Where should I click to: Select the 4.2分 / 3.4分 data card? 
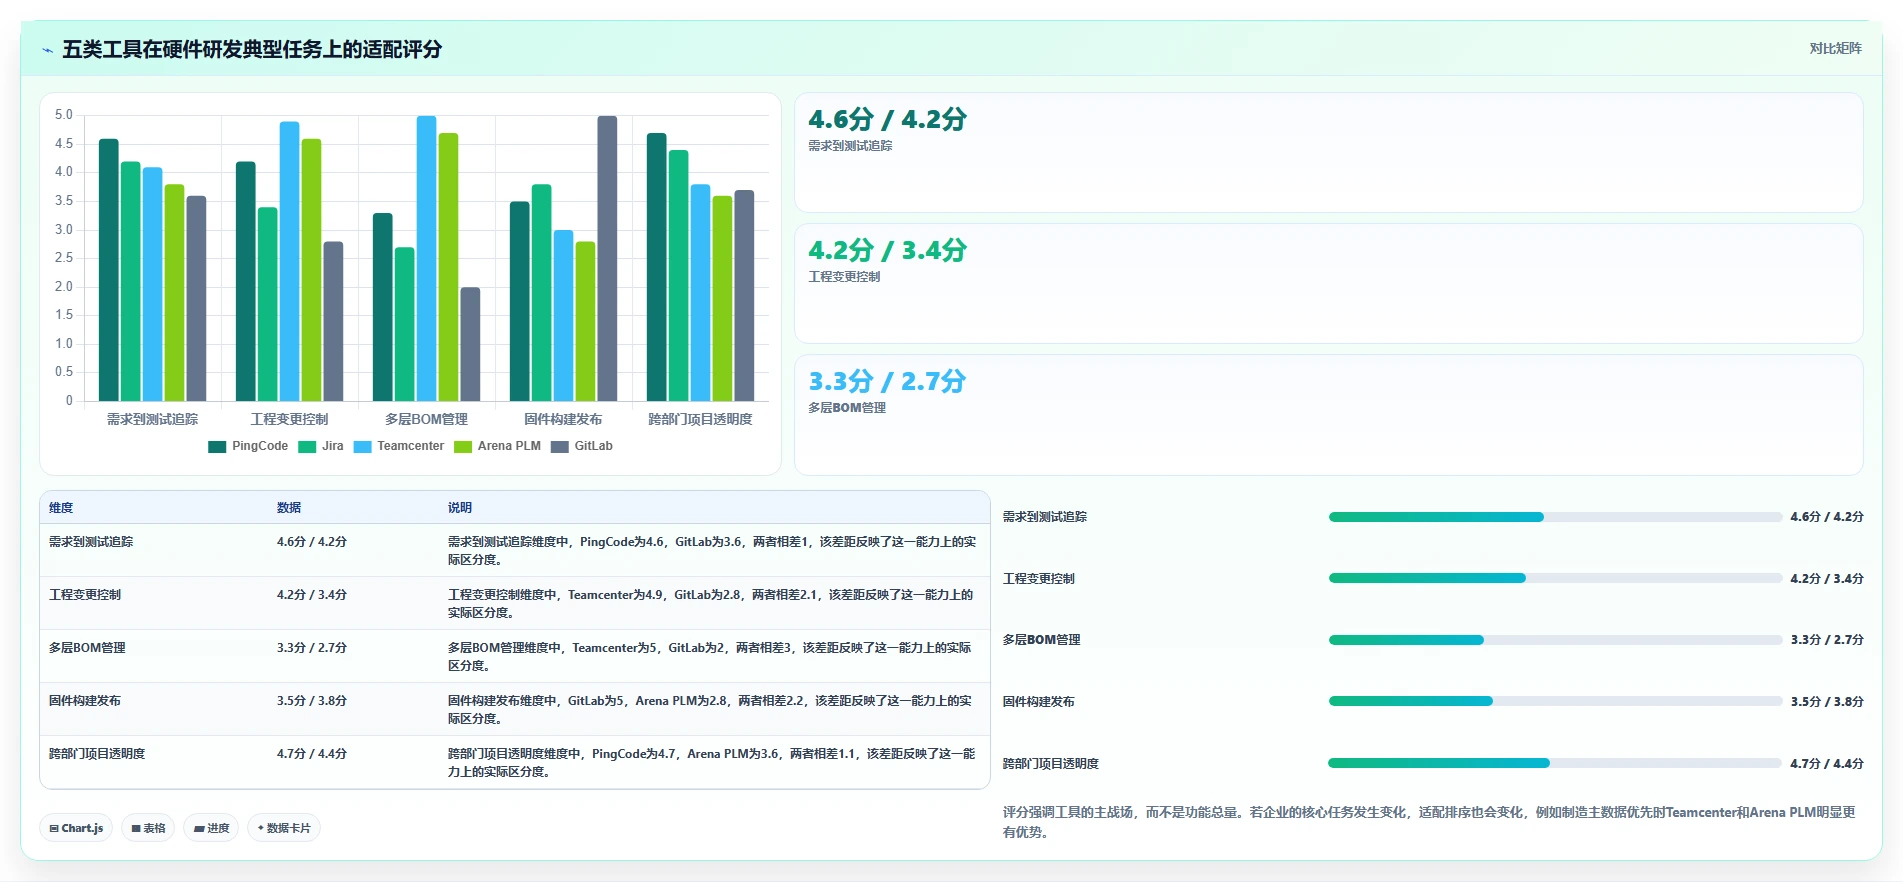(1328, 283)
